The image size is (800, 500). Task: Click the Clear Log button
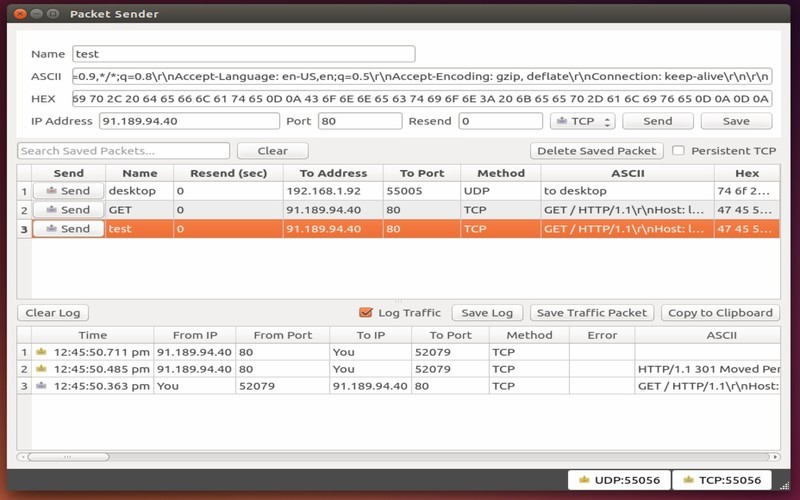pos(53,313)
